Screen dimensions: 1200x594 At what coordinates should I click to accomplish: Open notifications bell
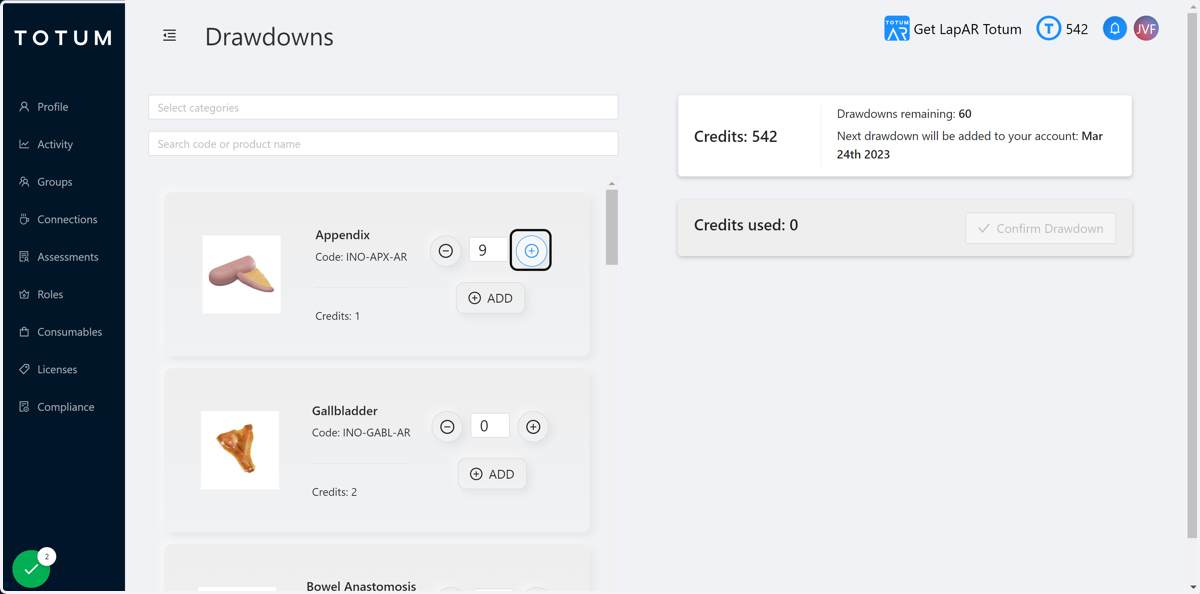tap(1115, 29)
